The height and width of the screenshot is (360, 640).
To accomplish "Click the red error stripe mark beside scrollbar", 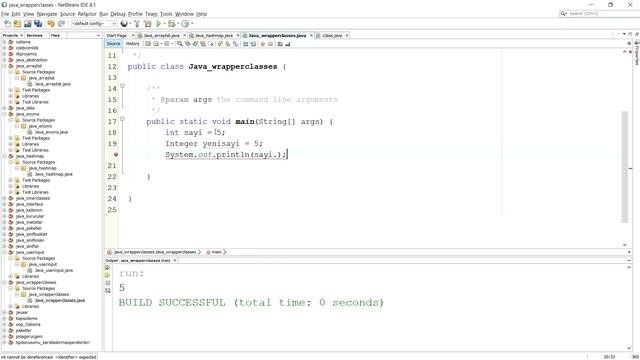I will (x=631, y=169).
